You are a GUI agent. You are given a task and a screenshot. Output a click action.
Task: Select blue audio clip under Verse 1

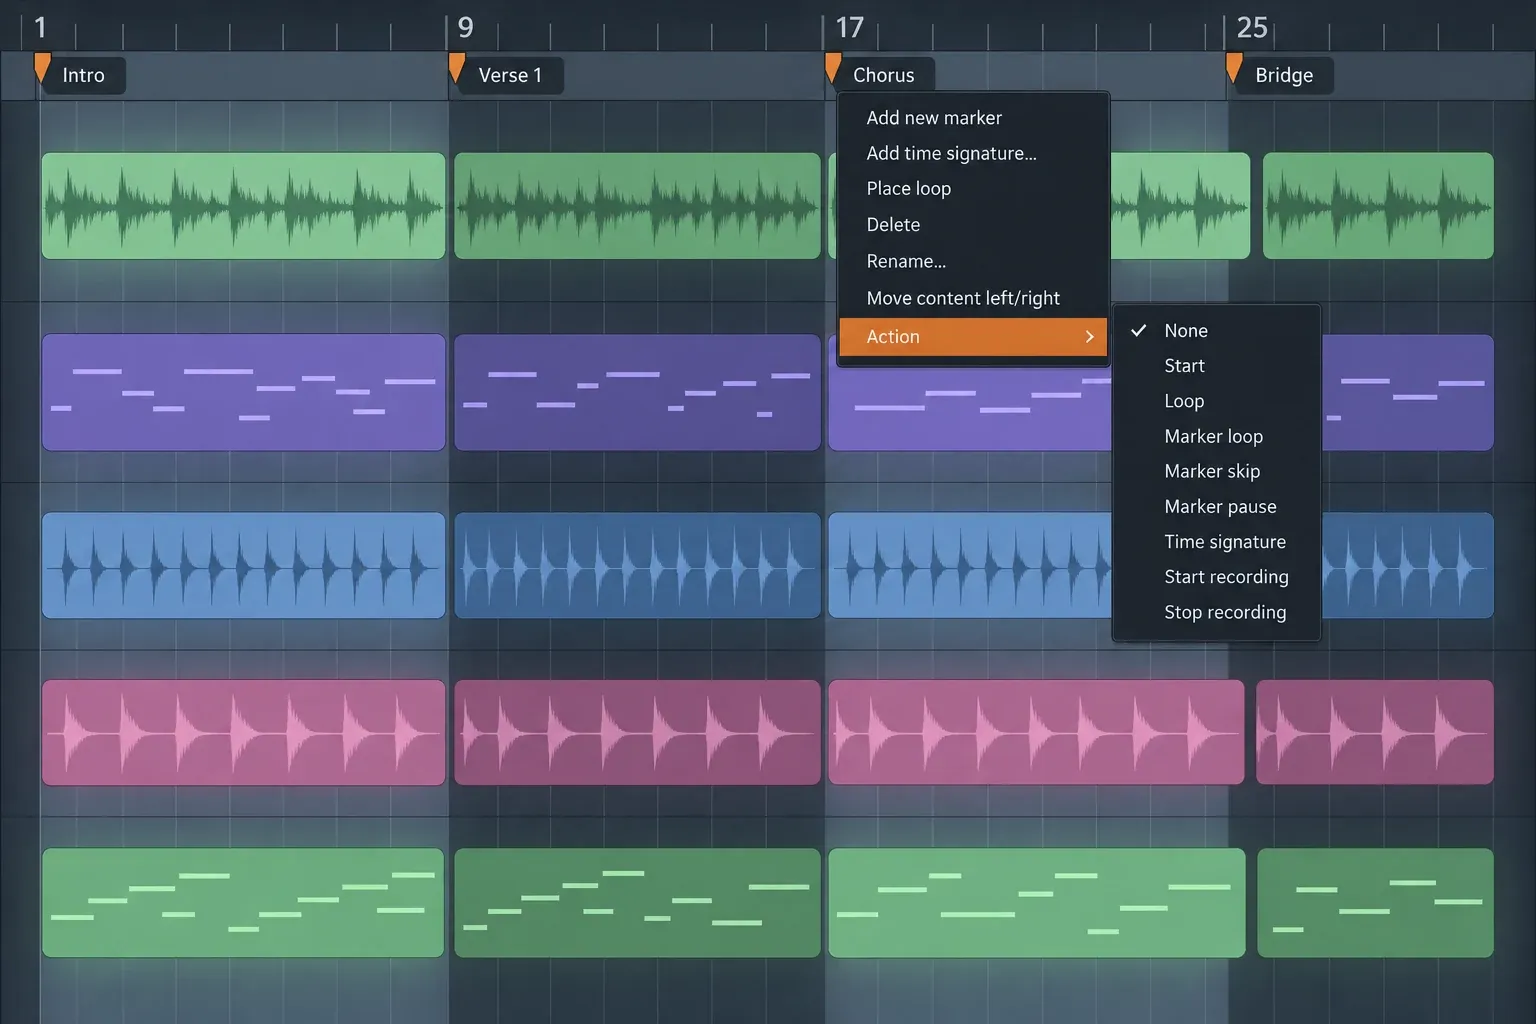coord(637,565)
